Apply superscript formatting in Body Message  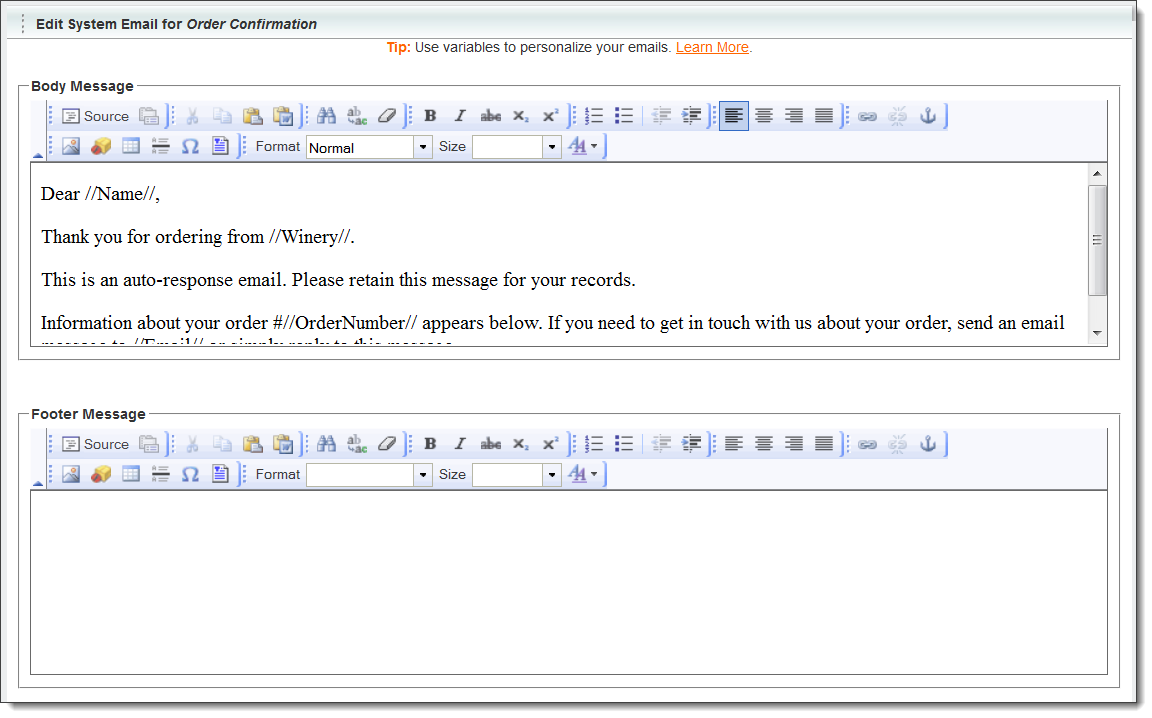coord(549,115)
